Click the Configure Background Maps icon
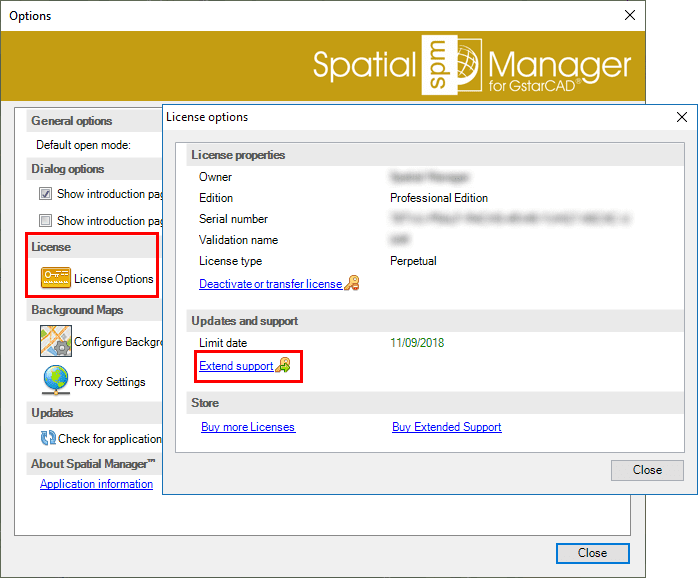 pos(56,341)
